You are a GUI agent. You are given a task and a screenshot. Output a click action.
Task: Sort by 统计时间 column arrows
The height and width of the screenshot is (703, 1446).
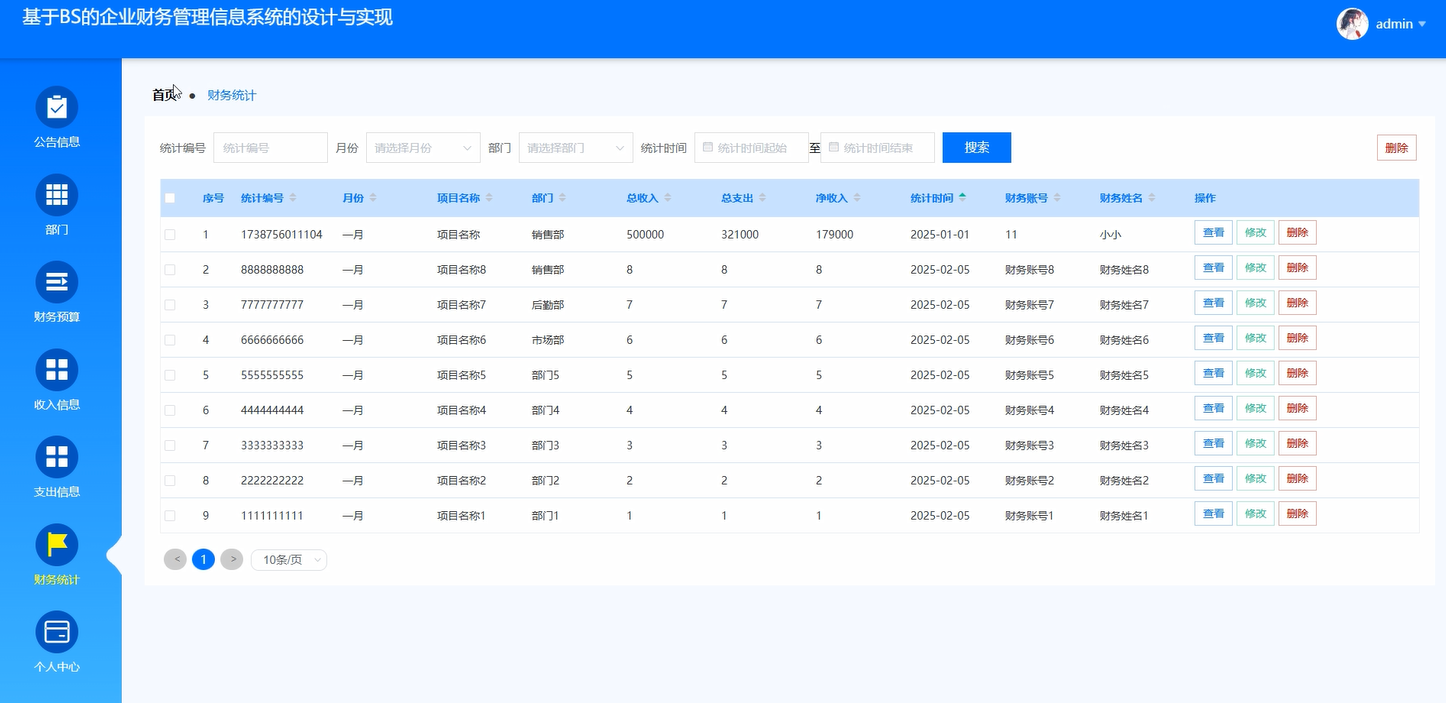[962, 198]
